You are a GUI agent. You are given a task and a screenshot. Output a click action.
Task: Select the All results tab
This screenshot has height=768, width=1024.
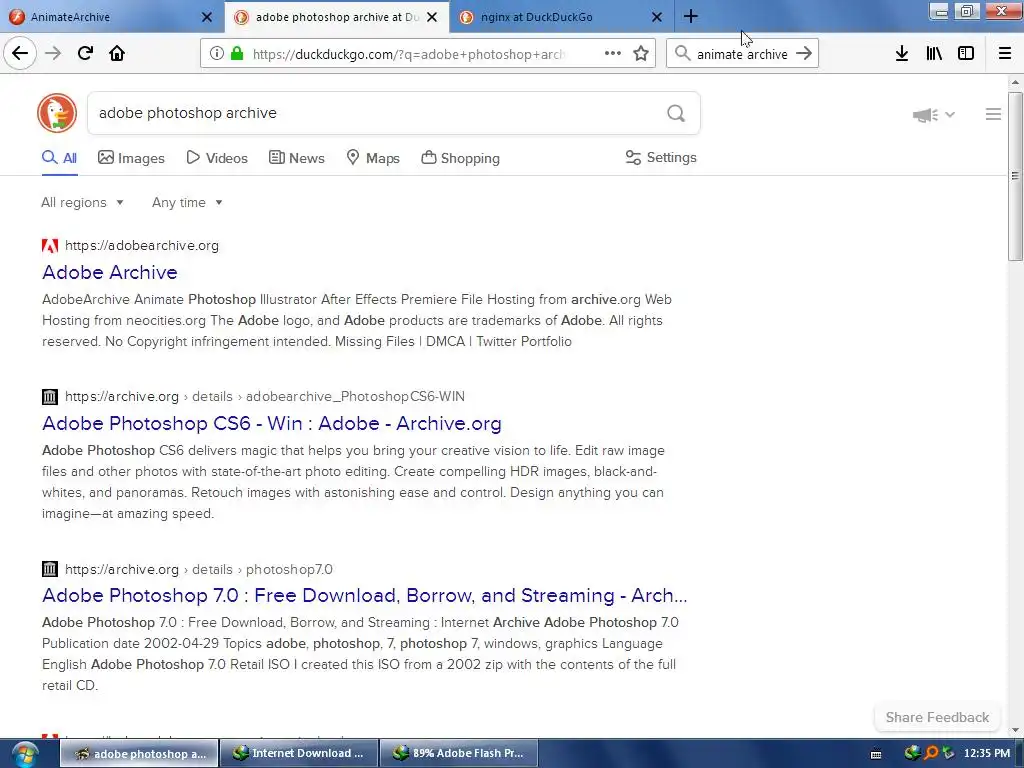[59, 158]
